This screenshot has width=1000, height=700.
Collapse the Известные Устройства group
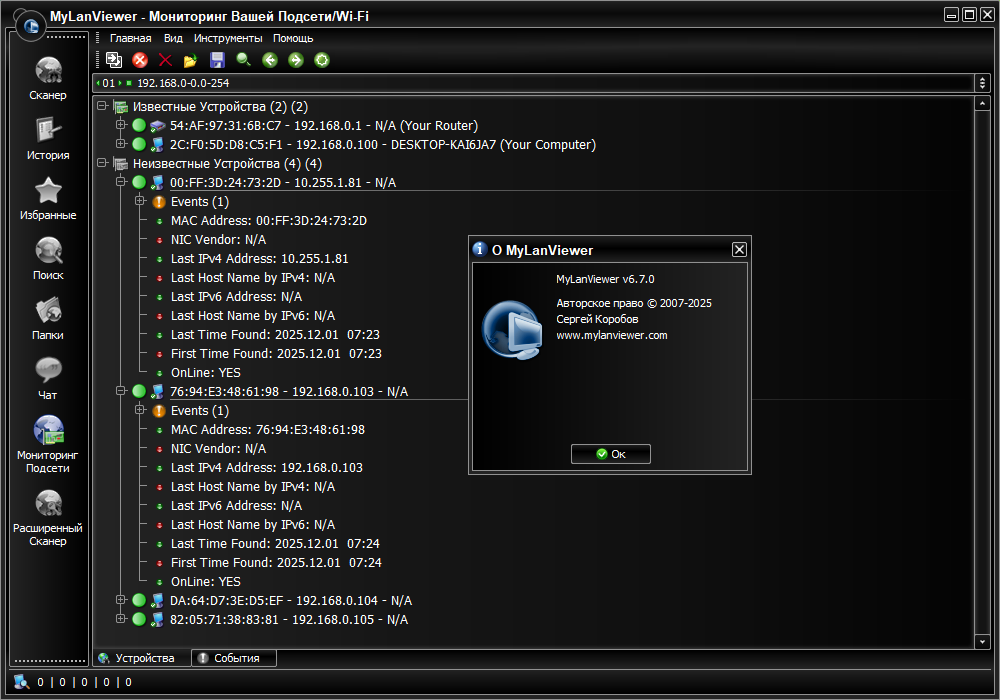coord(102,106)
